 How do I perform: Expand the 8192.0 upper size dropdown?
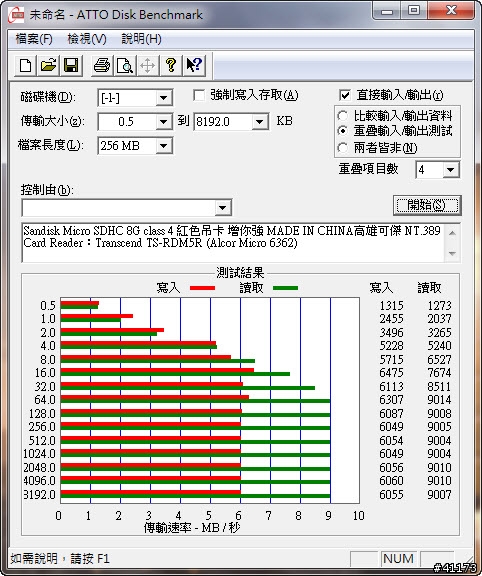(x=260, y=122)
